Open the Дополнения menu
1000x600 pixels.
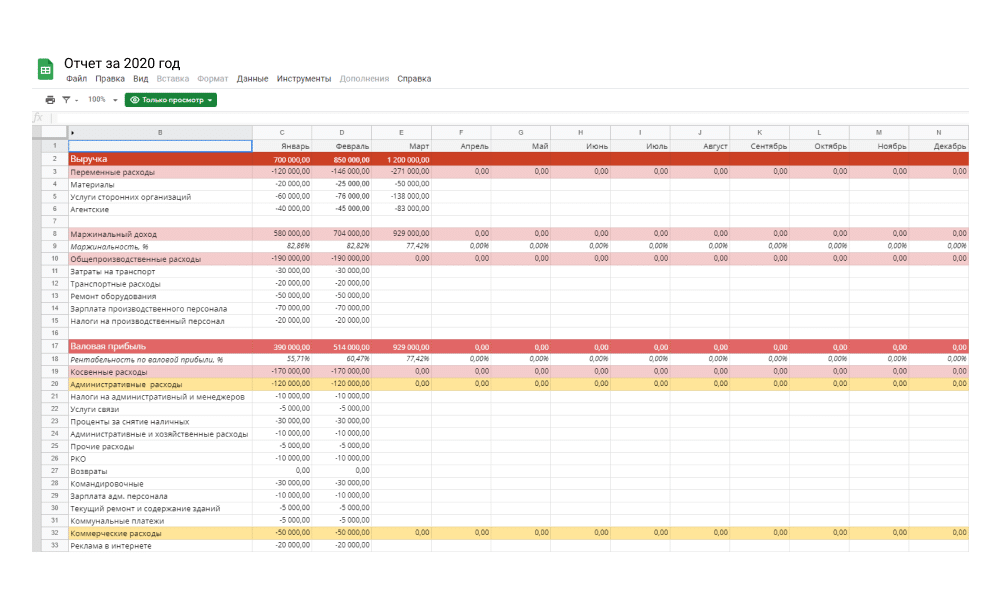364,78
